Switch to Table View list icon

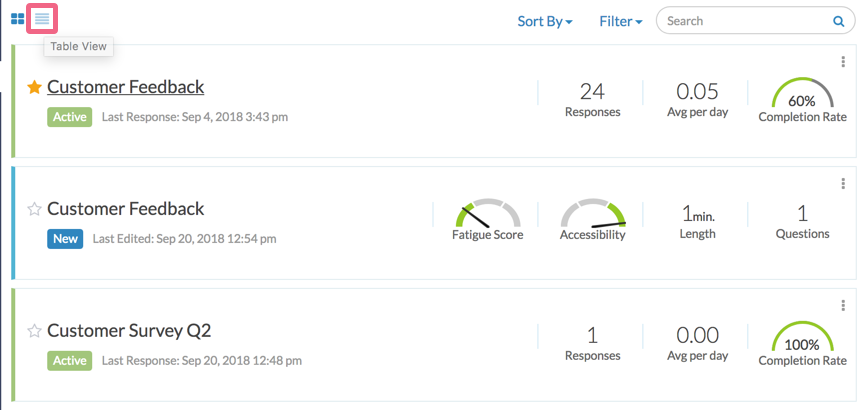[x=41, y=19]
